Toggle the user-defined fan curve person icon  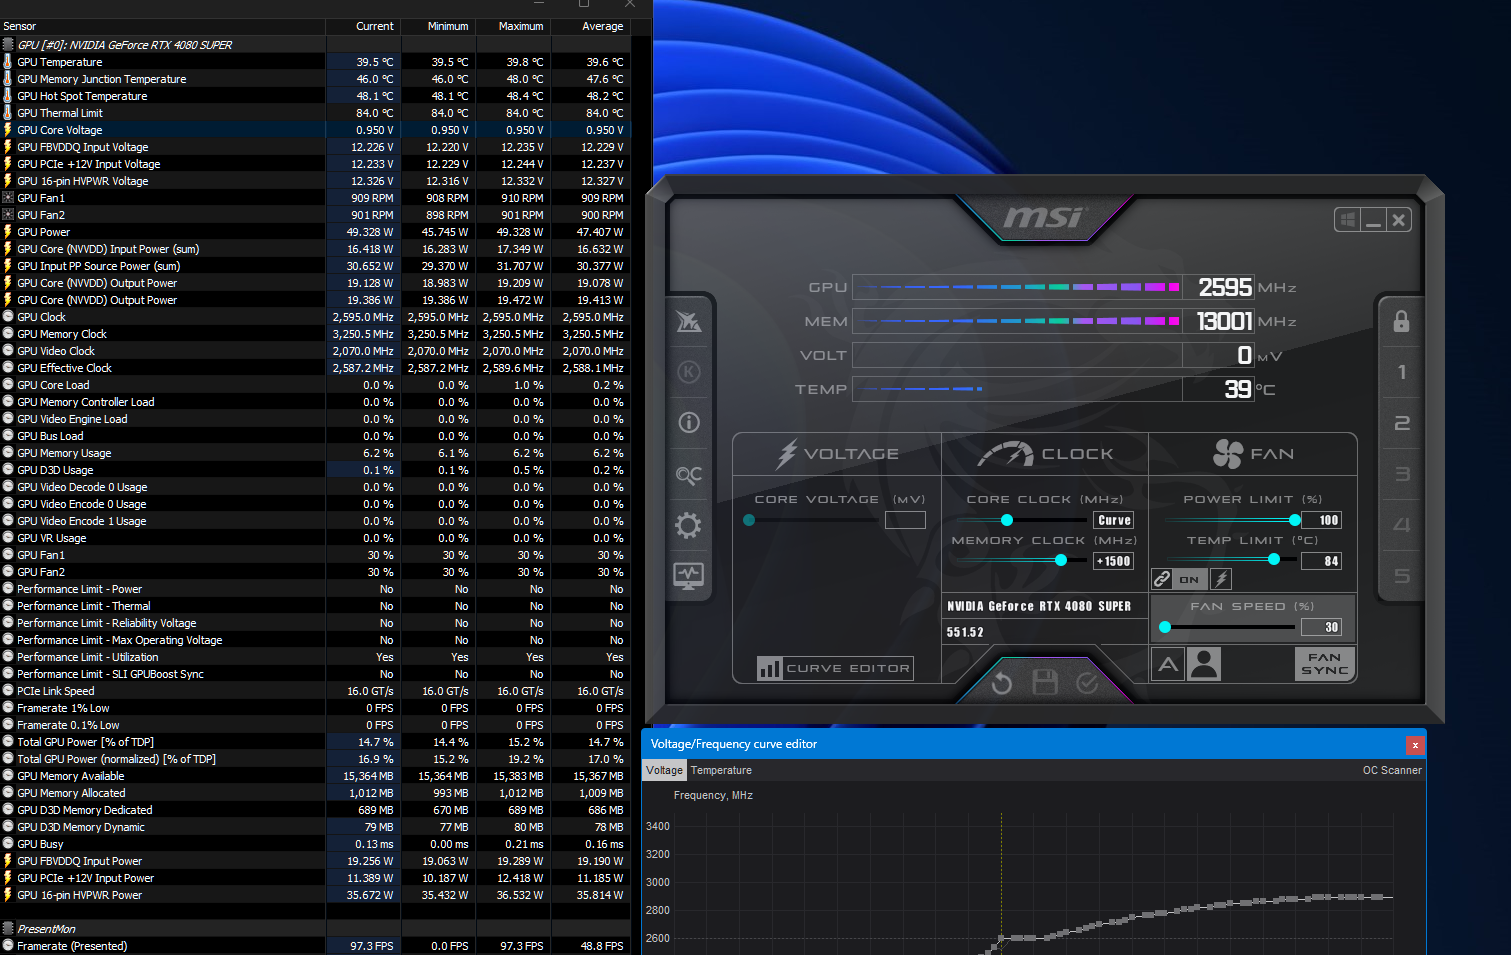pos(1204,664)
